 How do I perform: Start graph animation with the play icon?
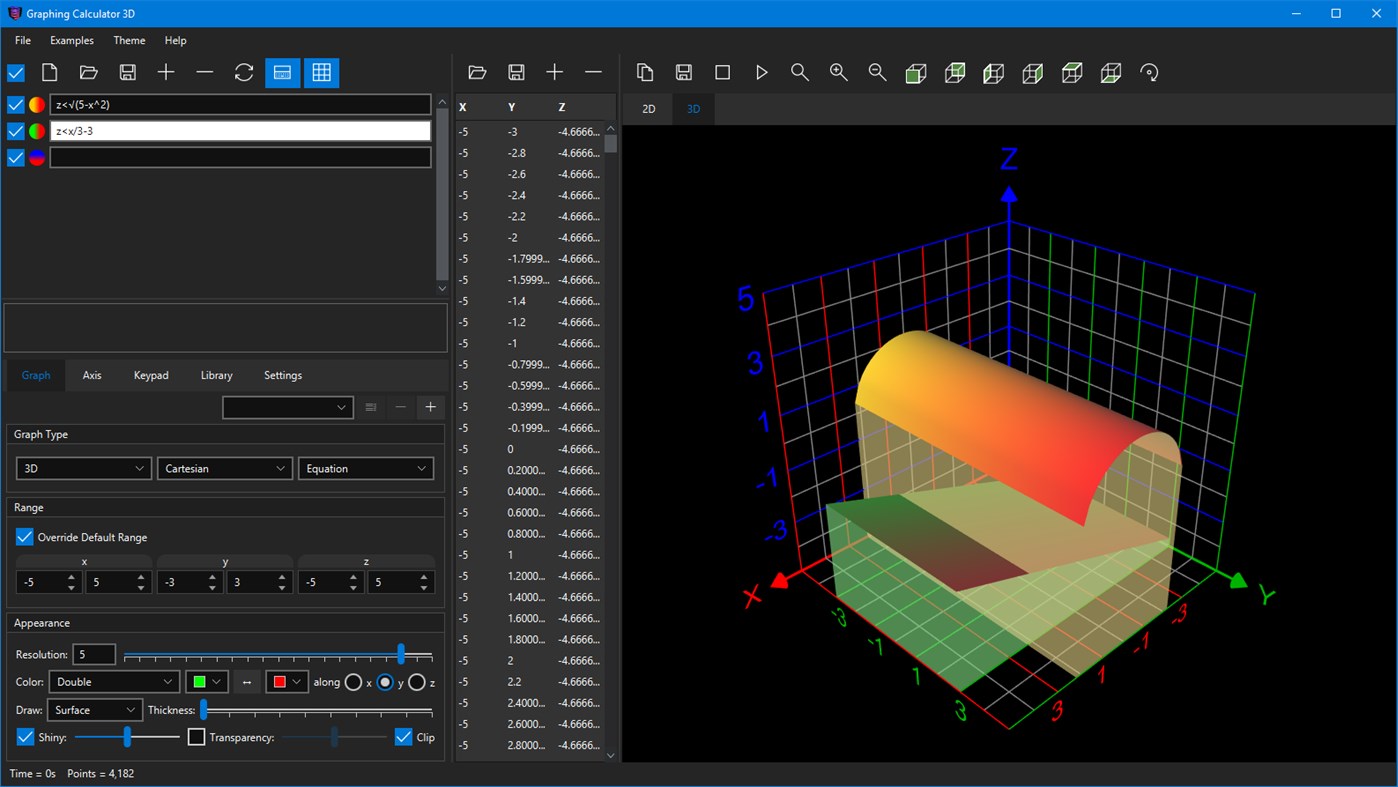(762, 72)
